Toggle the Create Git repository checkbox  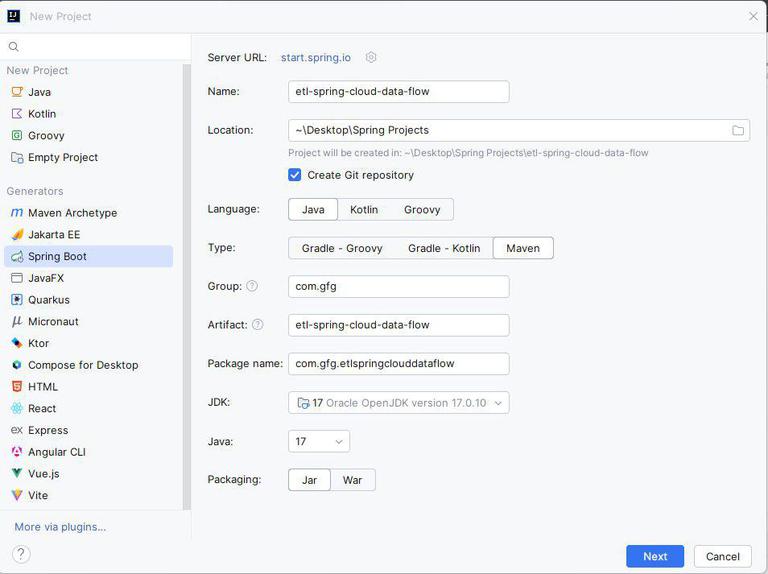pyautogui.click(x=295, y=175)
